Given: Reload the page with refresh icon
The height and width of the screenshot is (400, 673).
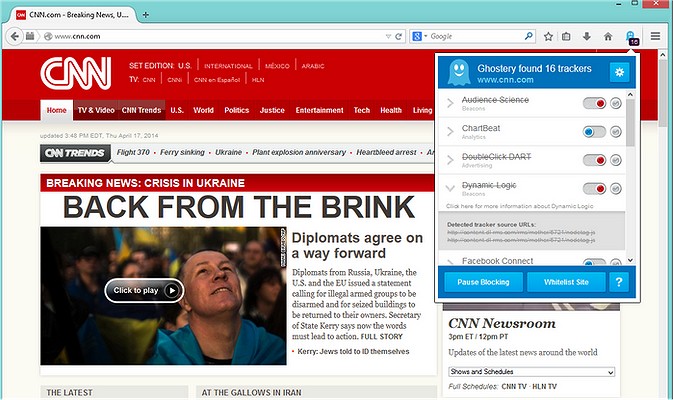Looking at the screenshot, I should 399,36.
